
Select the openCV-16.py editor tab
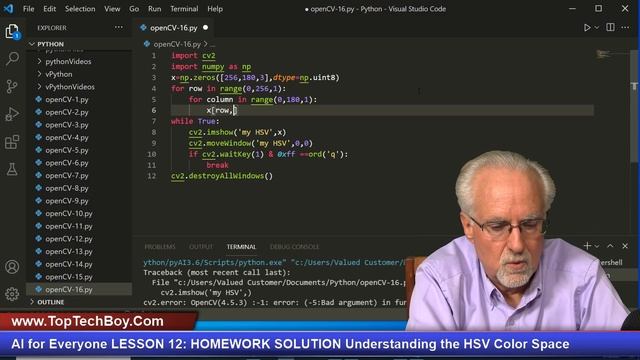[x=173, y=28]
